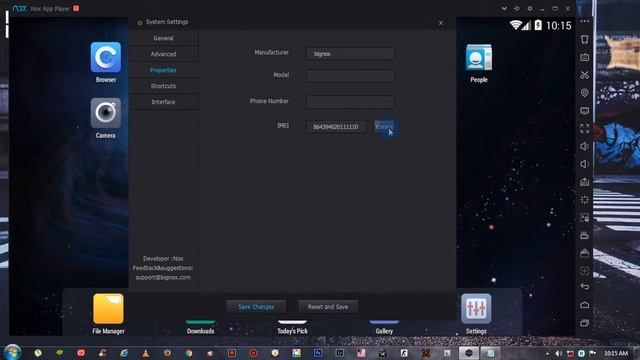This screenshot has height=360, width=640.
Task: Open the virtual location tool in sidebar
Action: pyautogui.click(x=584, y=93)
